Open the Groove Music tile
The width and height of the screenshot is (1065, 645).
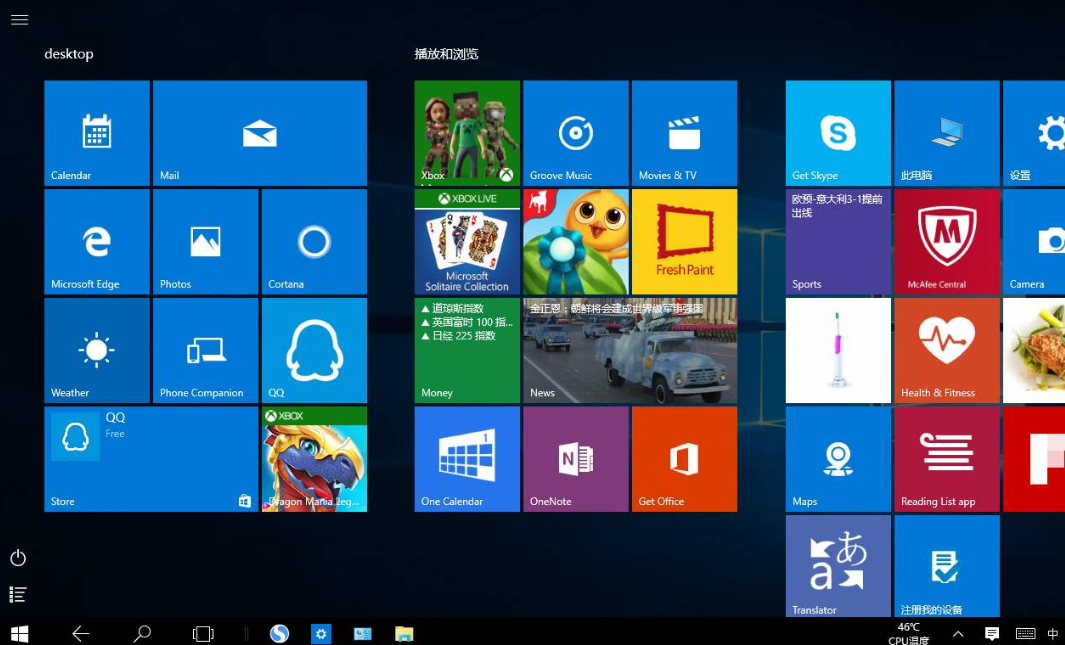(x=575, y=133)
